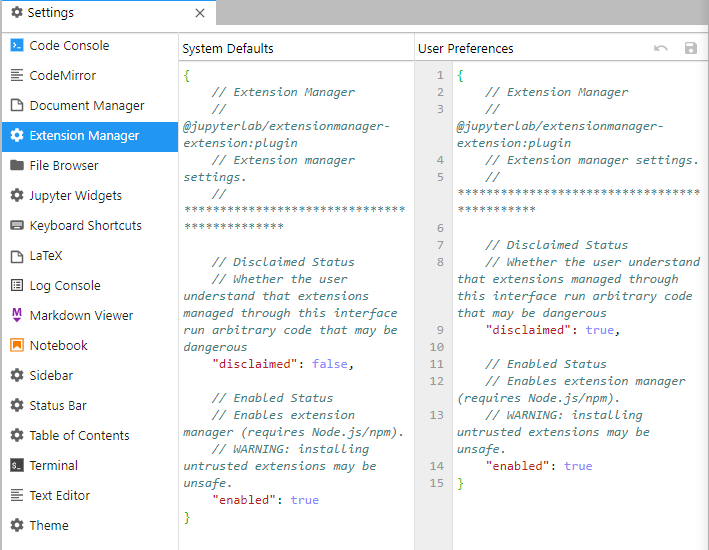Click "// Enabled Status" in System Defaults
The width and height of the screenshot is (709, 550).
(x=272, y=398)
